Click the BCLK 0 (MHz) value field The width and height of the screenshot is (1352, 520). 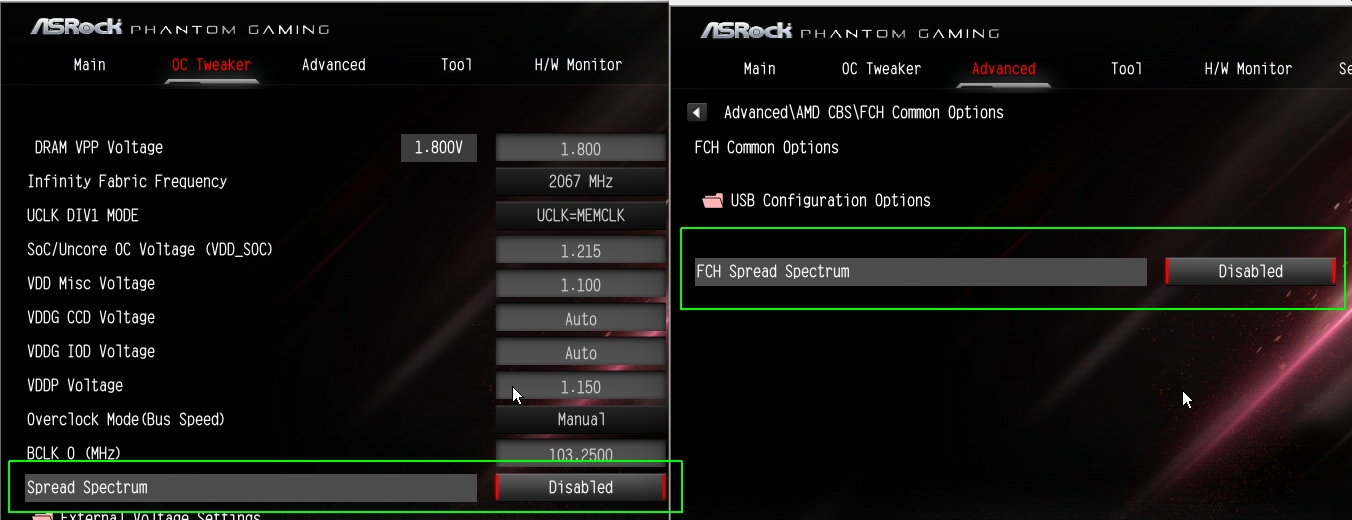pos(580,454)
